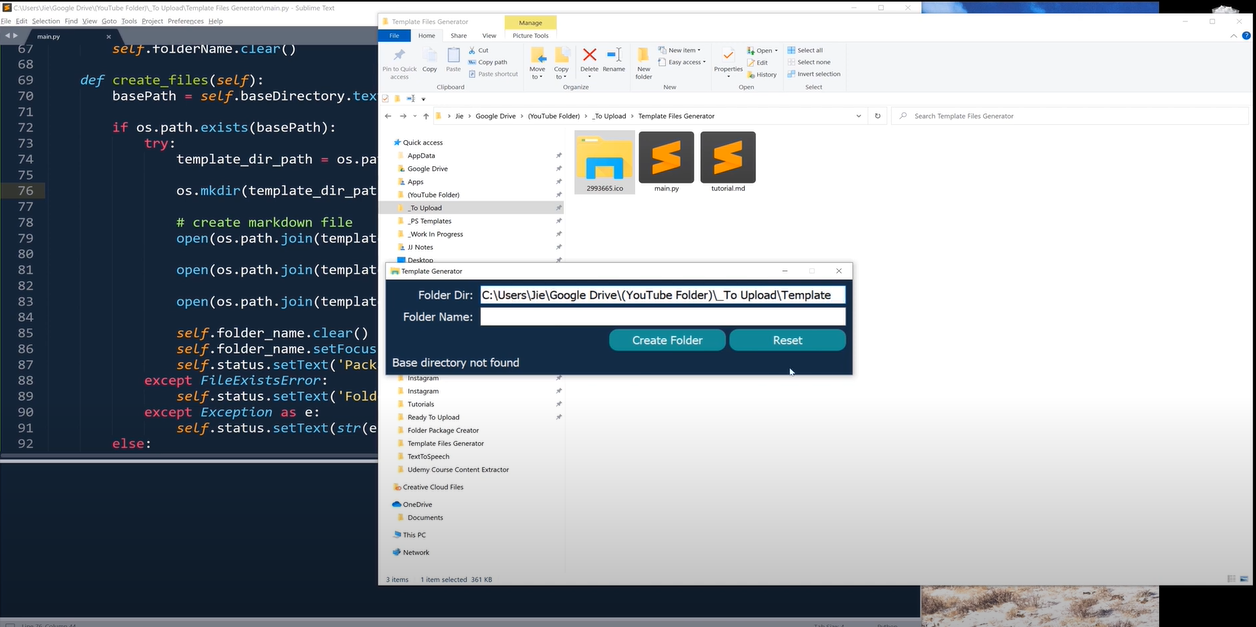Expand the address bar history dropdown
The image size is (1256, 627).
(x=859, y=116)
